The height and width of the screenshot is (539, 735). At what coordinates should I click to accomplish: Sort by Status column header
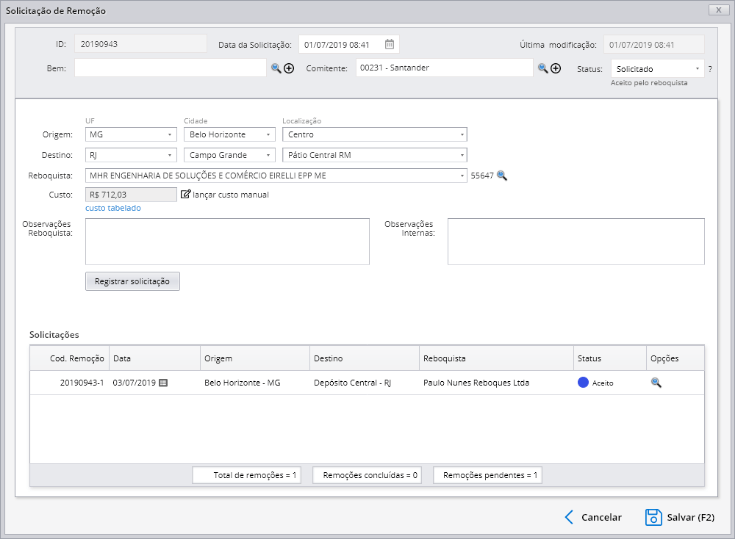point(610,359)
